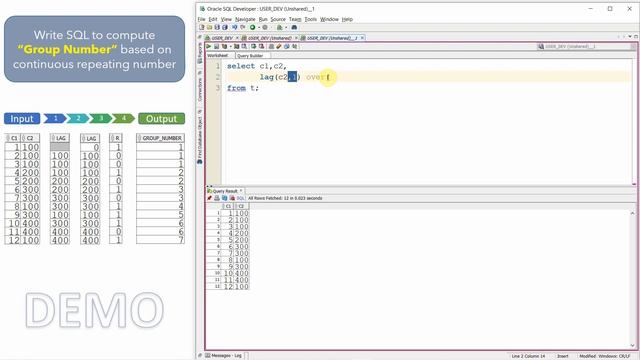Image resolution: width=640 pixels, height=360 pixels.
Task: Close the Query Result tab
Action: coord(241,191)
